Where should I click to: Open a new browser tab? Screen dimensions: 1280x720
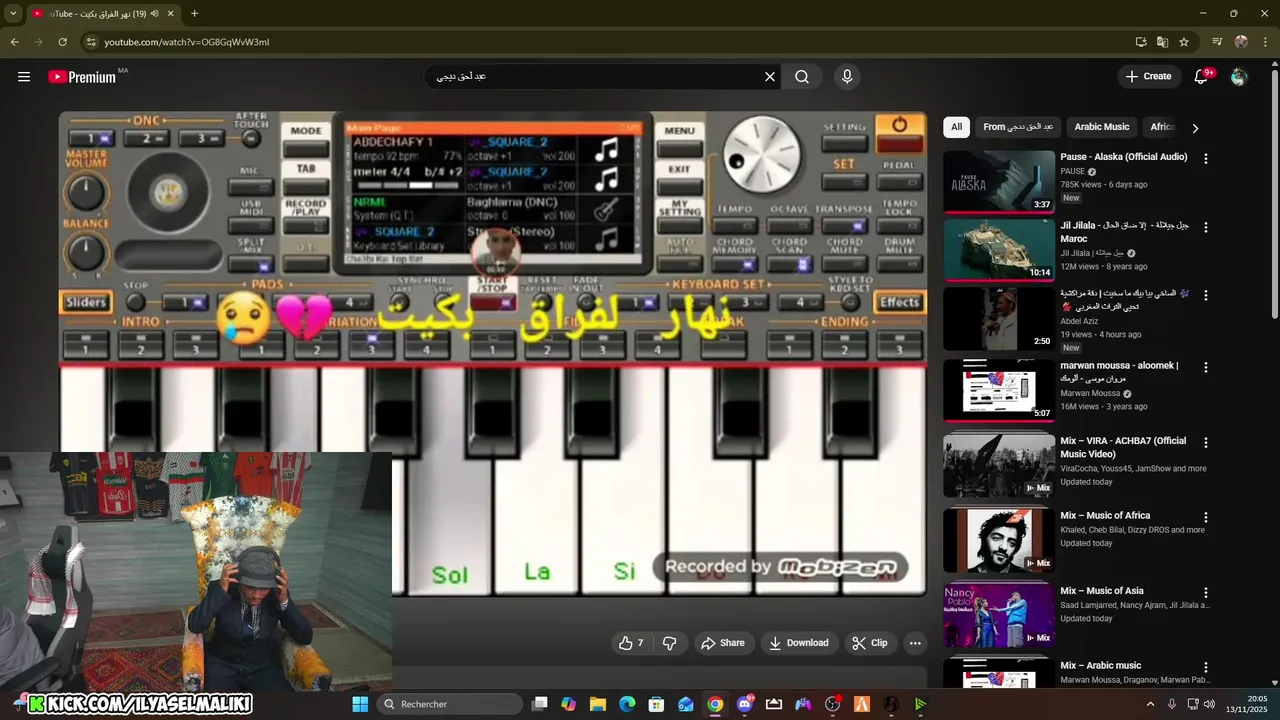pyautogui.click(x=194, y=13)
